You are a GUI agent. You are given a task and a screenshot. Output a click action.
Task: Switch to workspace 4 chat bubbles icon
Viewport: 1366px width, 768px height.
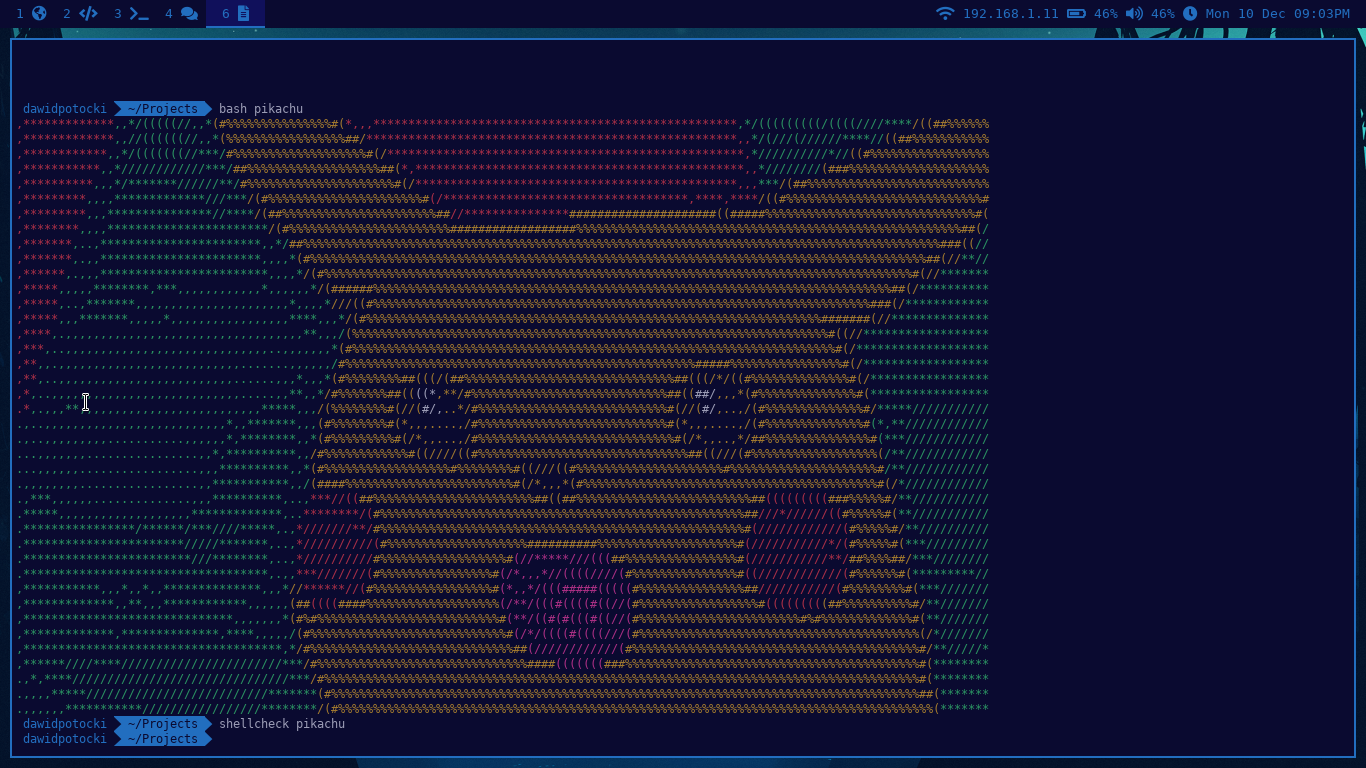tap(189, 14)
